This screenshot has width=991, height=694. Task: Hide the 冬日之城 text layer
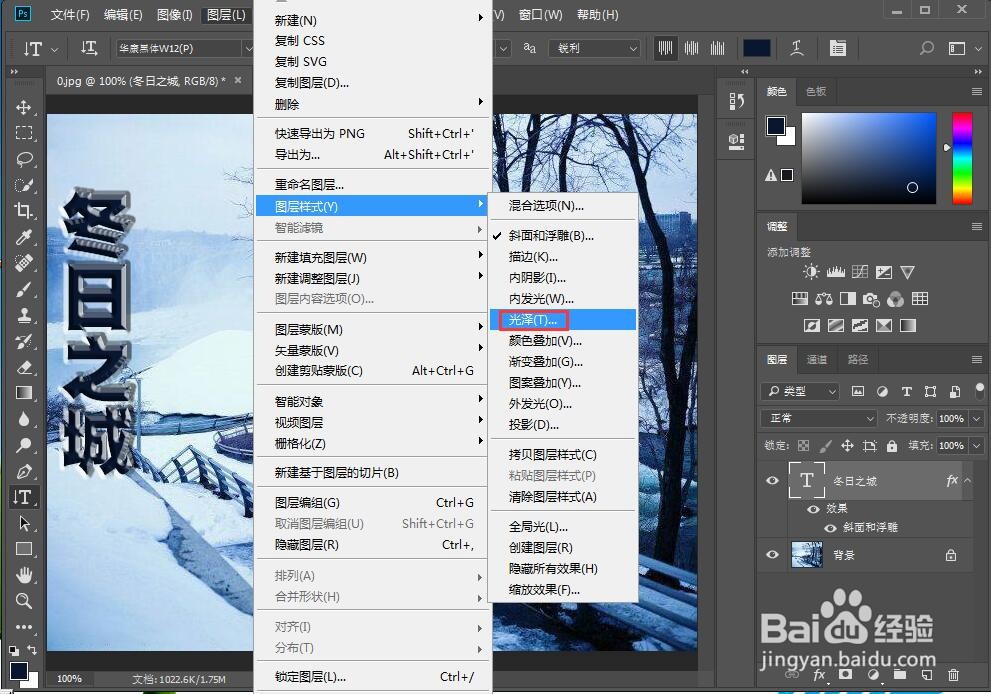772,481
